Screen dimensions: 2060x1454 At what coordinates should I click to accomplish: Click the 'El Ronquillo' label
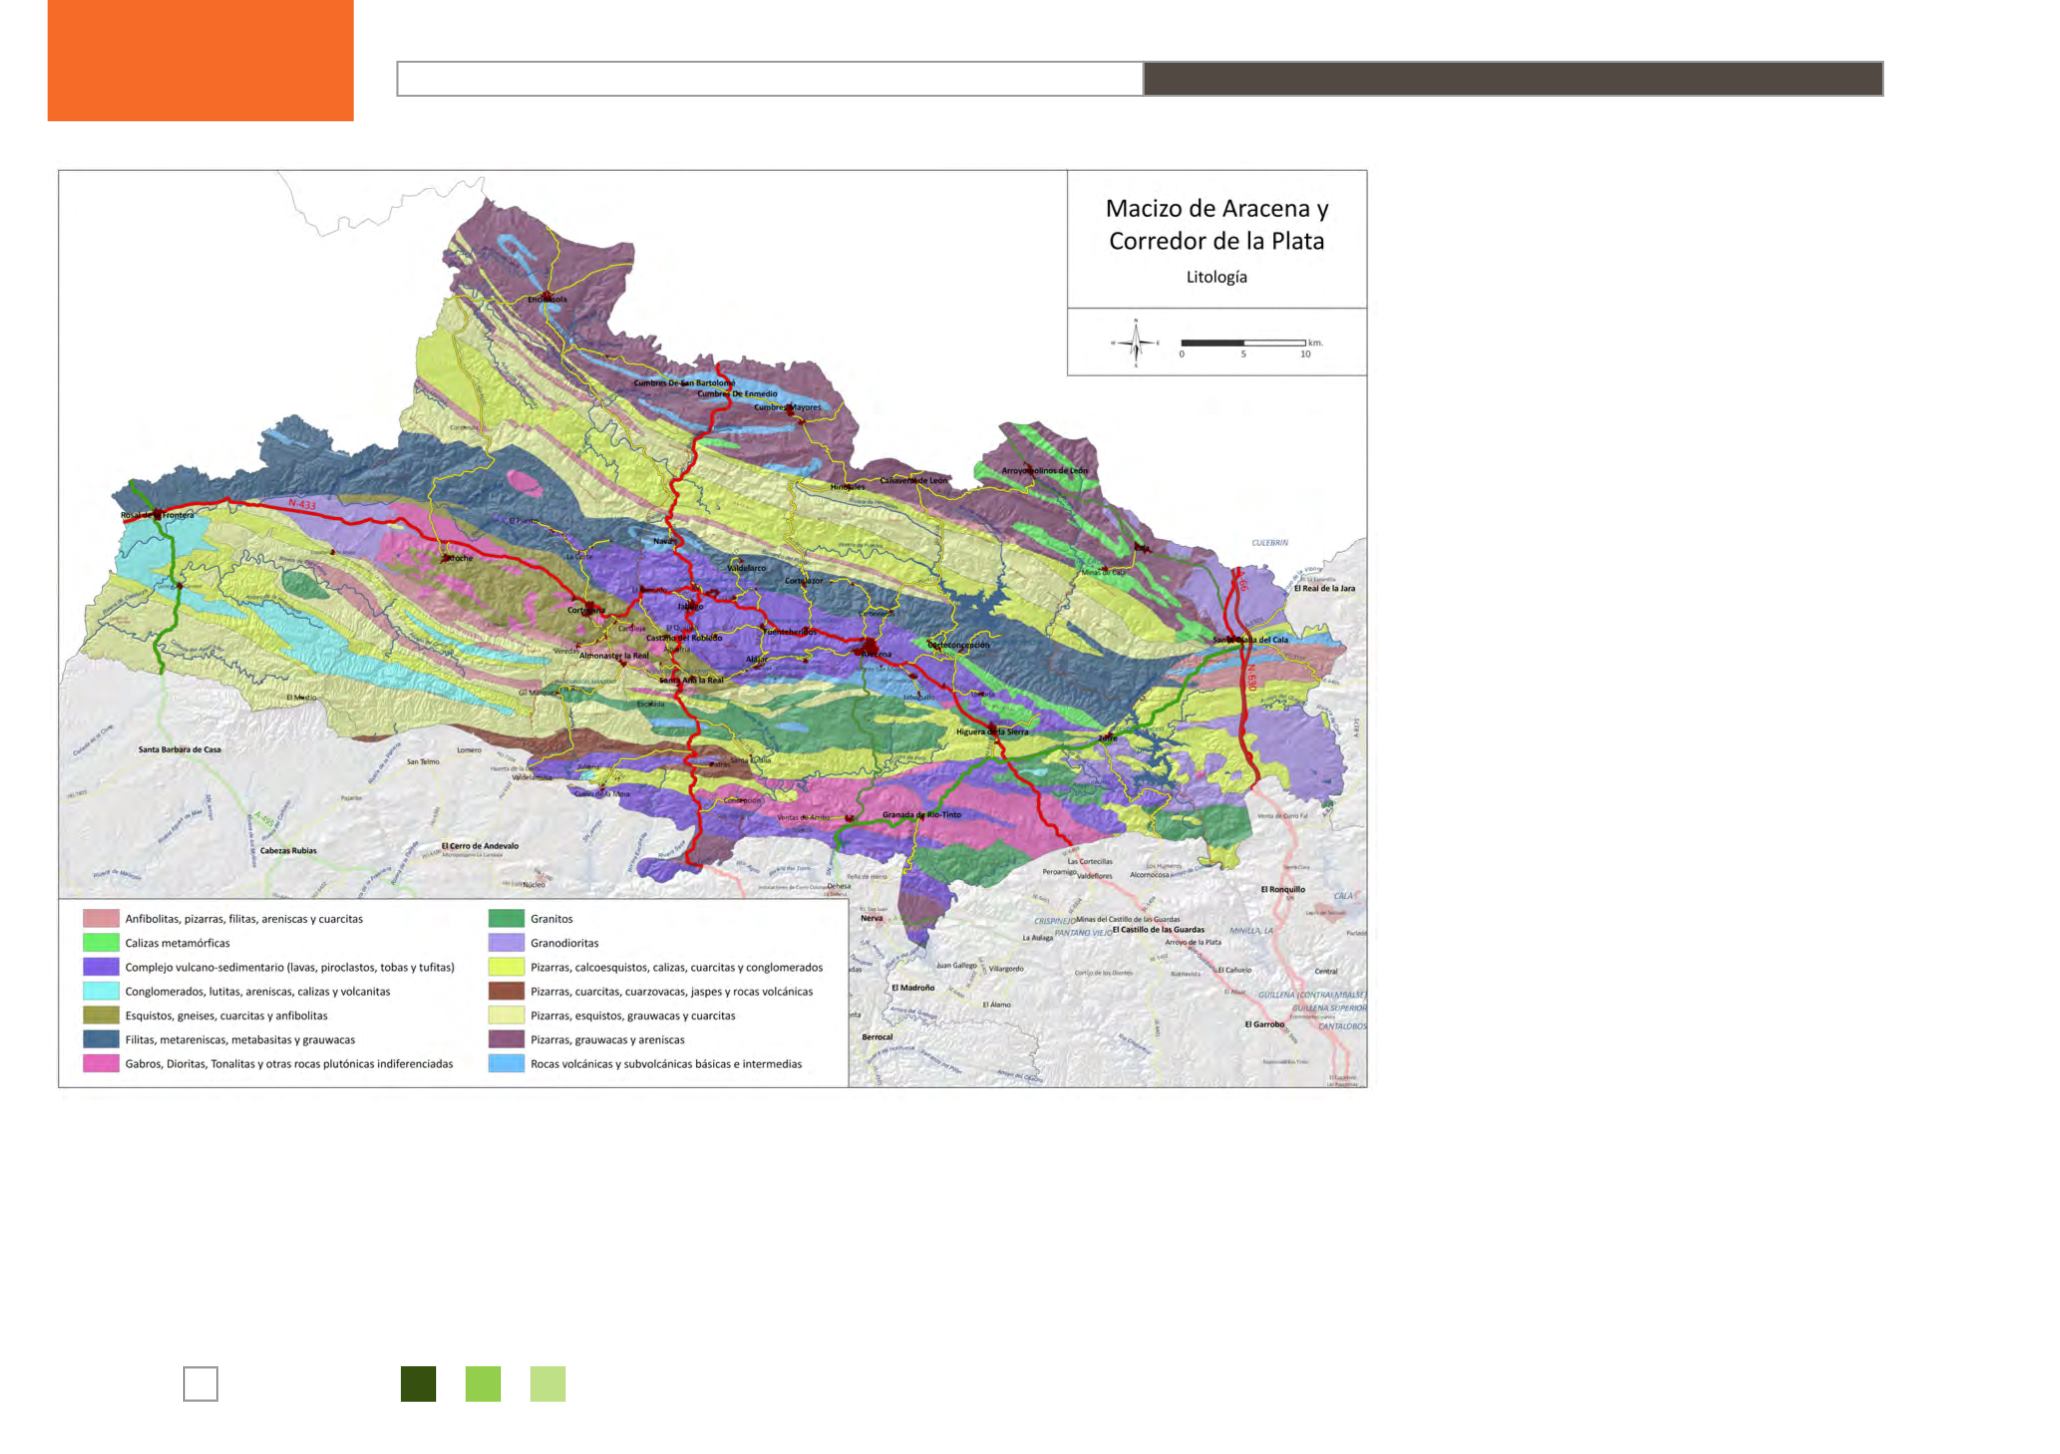pos(1283,889)
